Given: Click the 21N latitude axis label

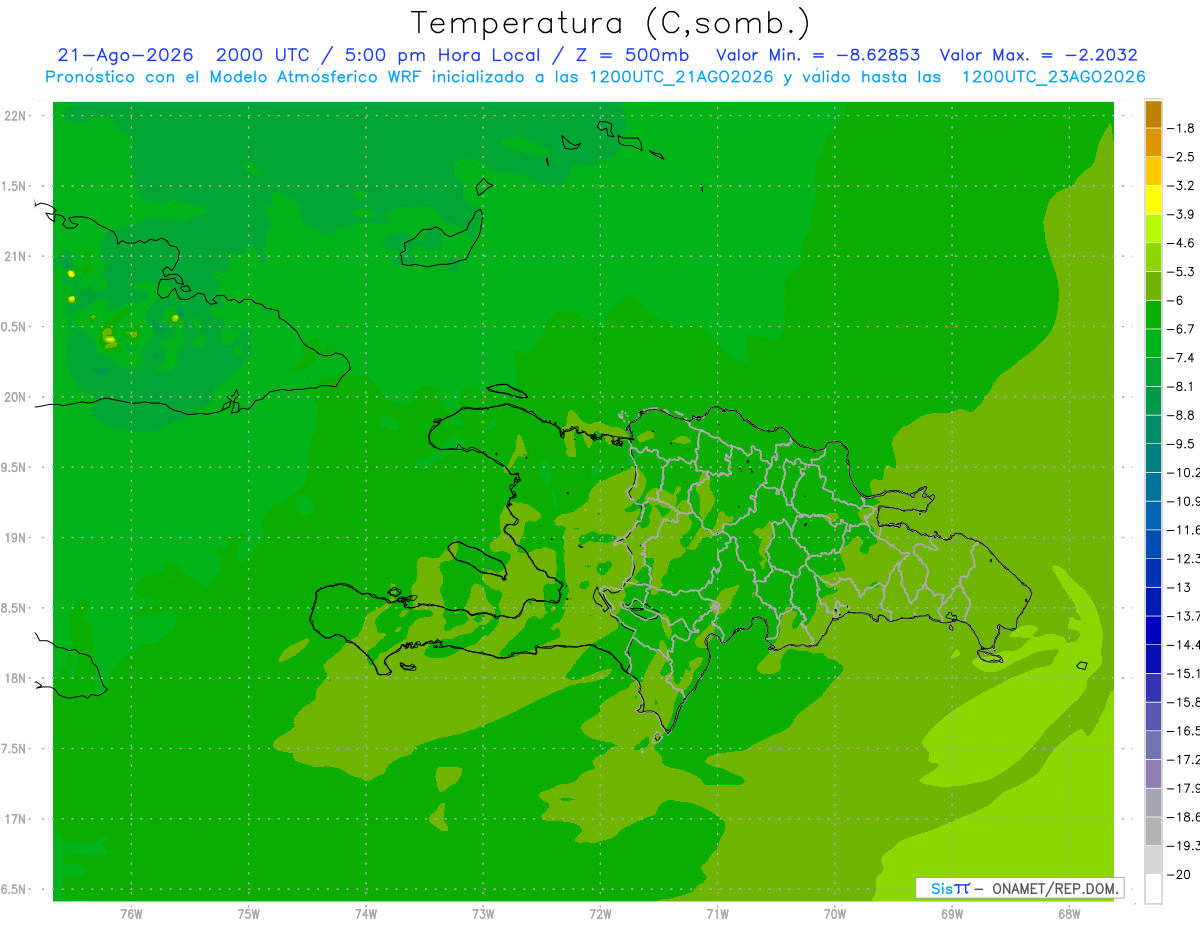Looking at the screenshot, I should click(x=16, y=257).
